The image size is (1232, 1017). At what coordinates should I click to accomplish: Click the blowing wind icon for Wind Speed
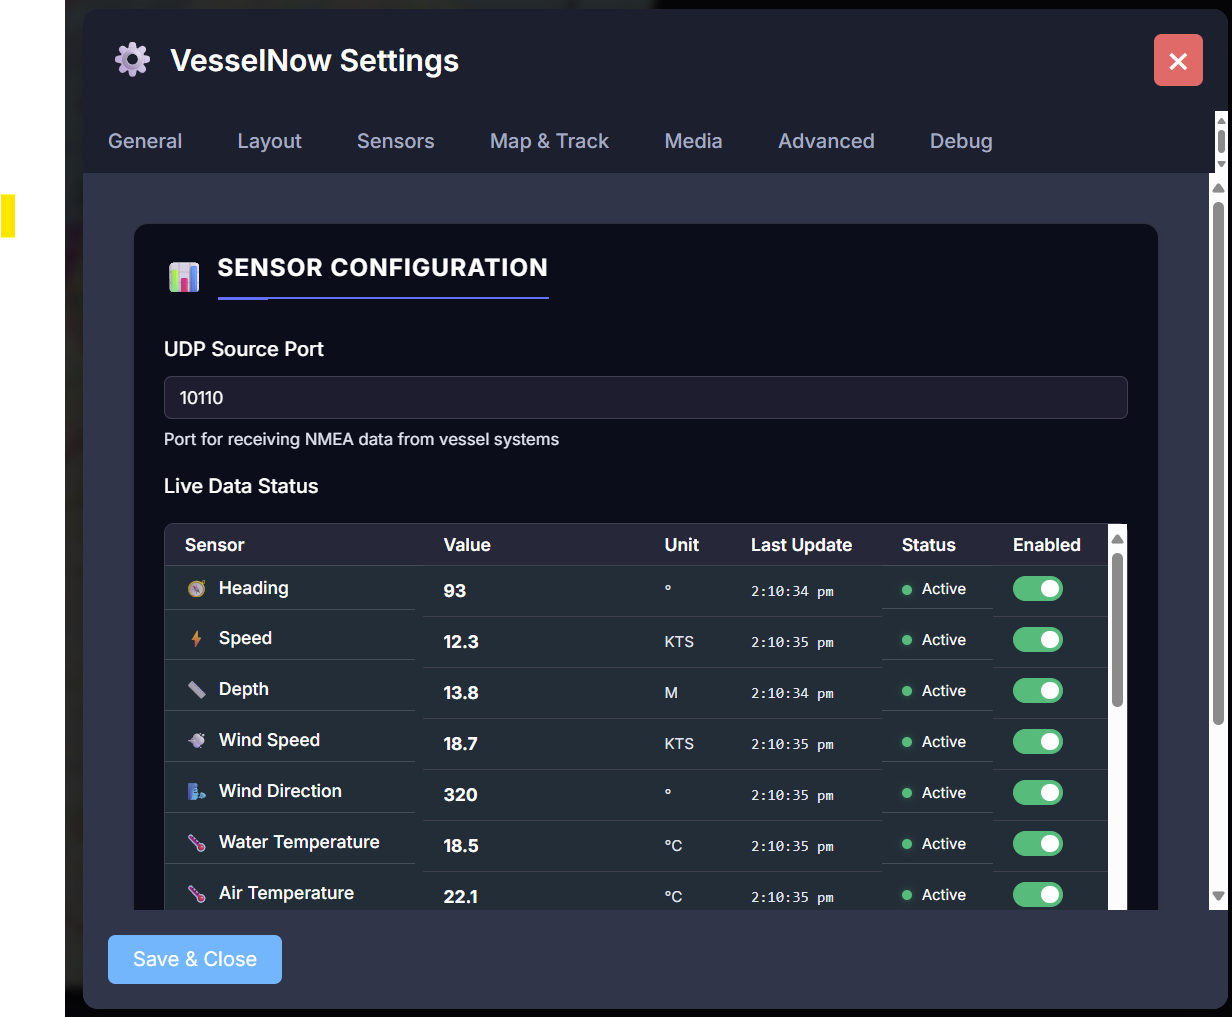point(196,739)
